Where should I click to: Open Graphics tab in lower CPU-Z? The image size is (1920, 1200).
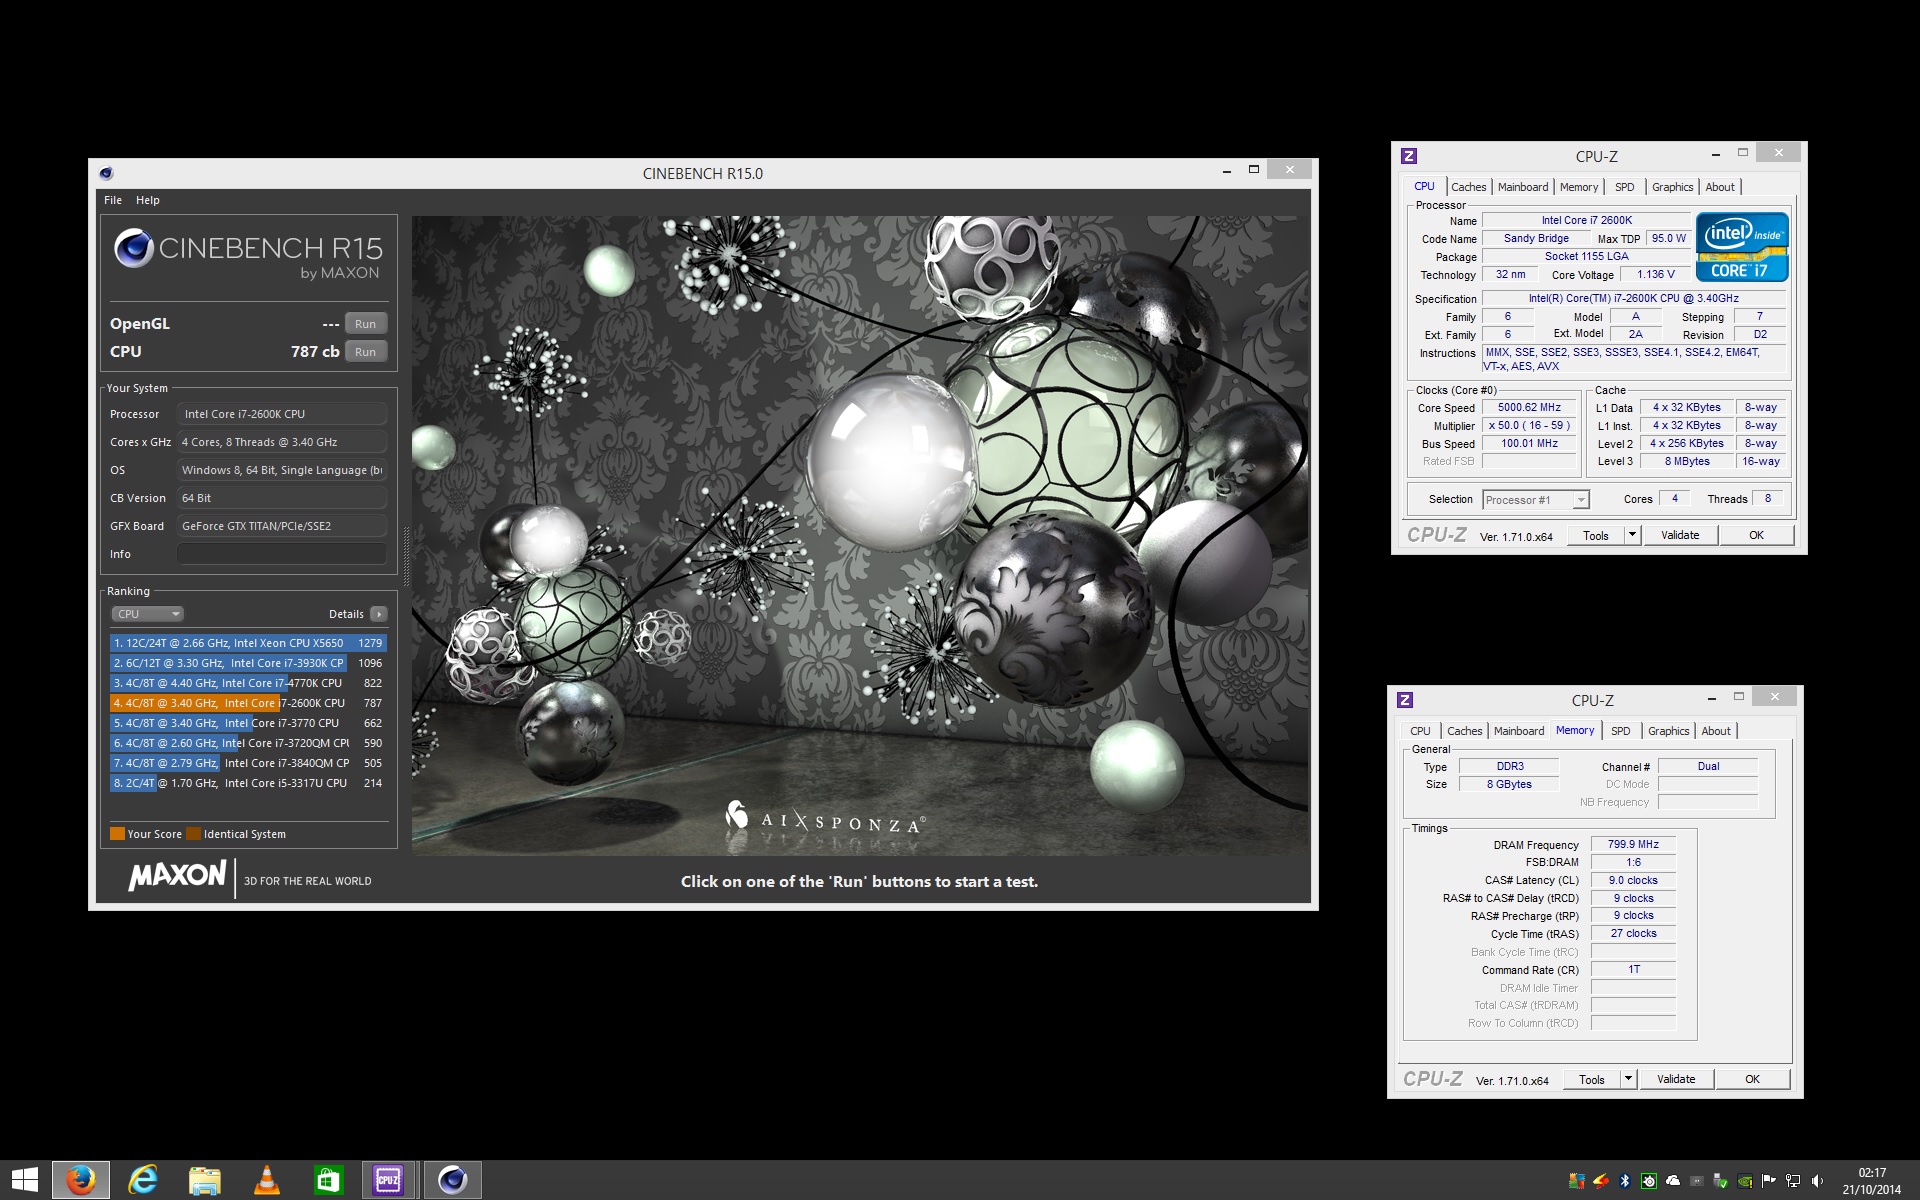point(1668,731)
